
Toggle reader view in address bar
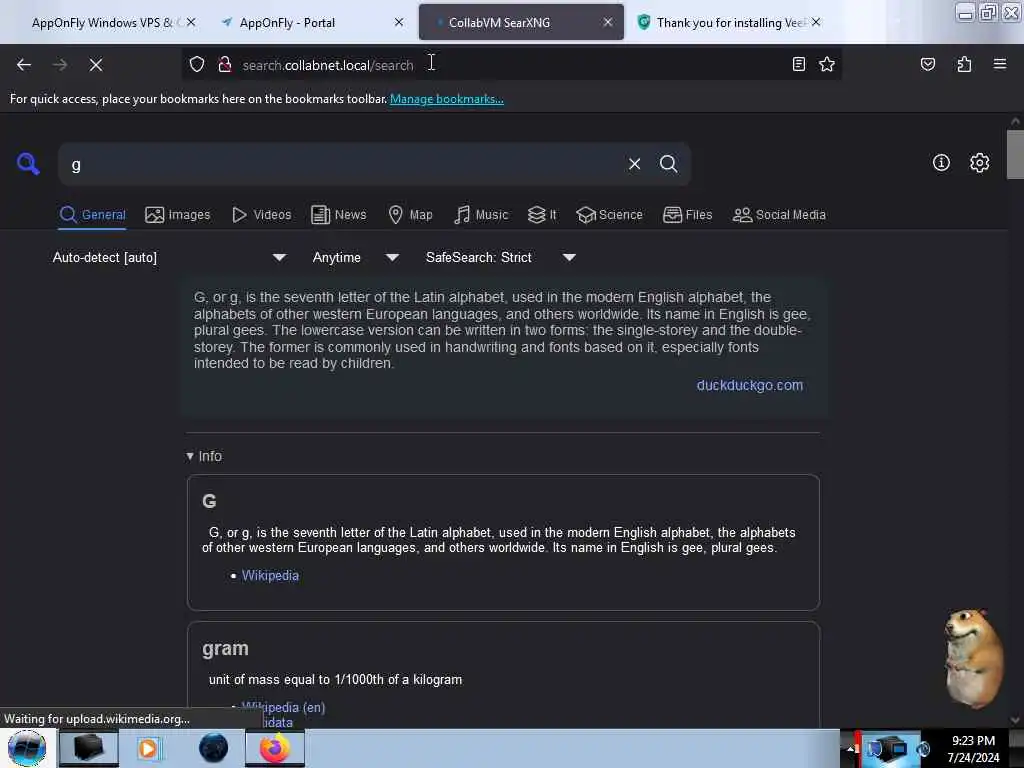pyautogui.click(x=798, y=64)
